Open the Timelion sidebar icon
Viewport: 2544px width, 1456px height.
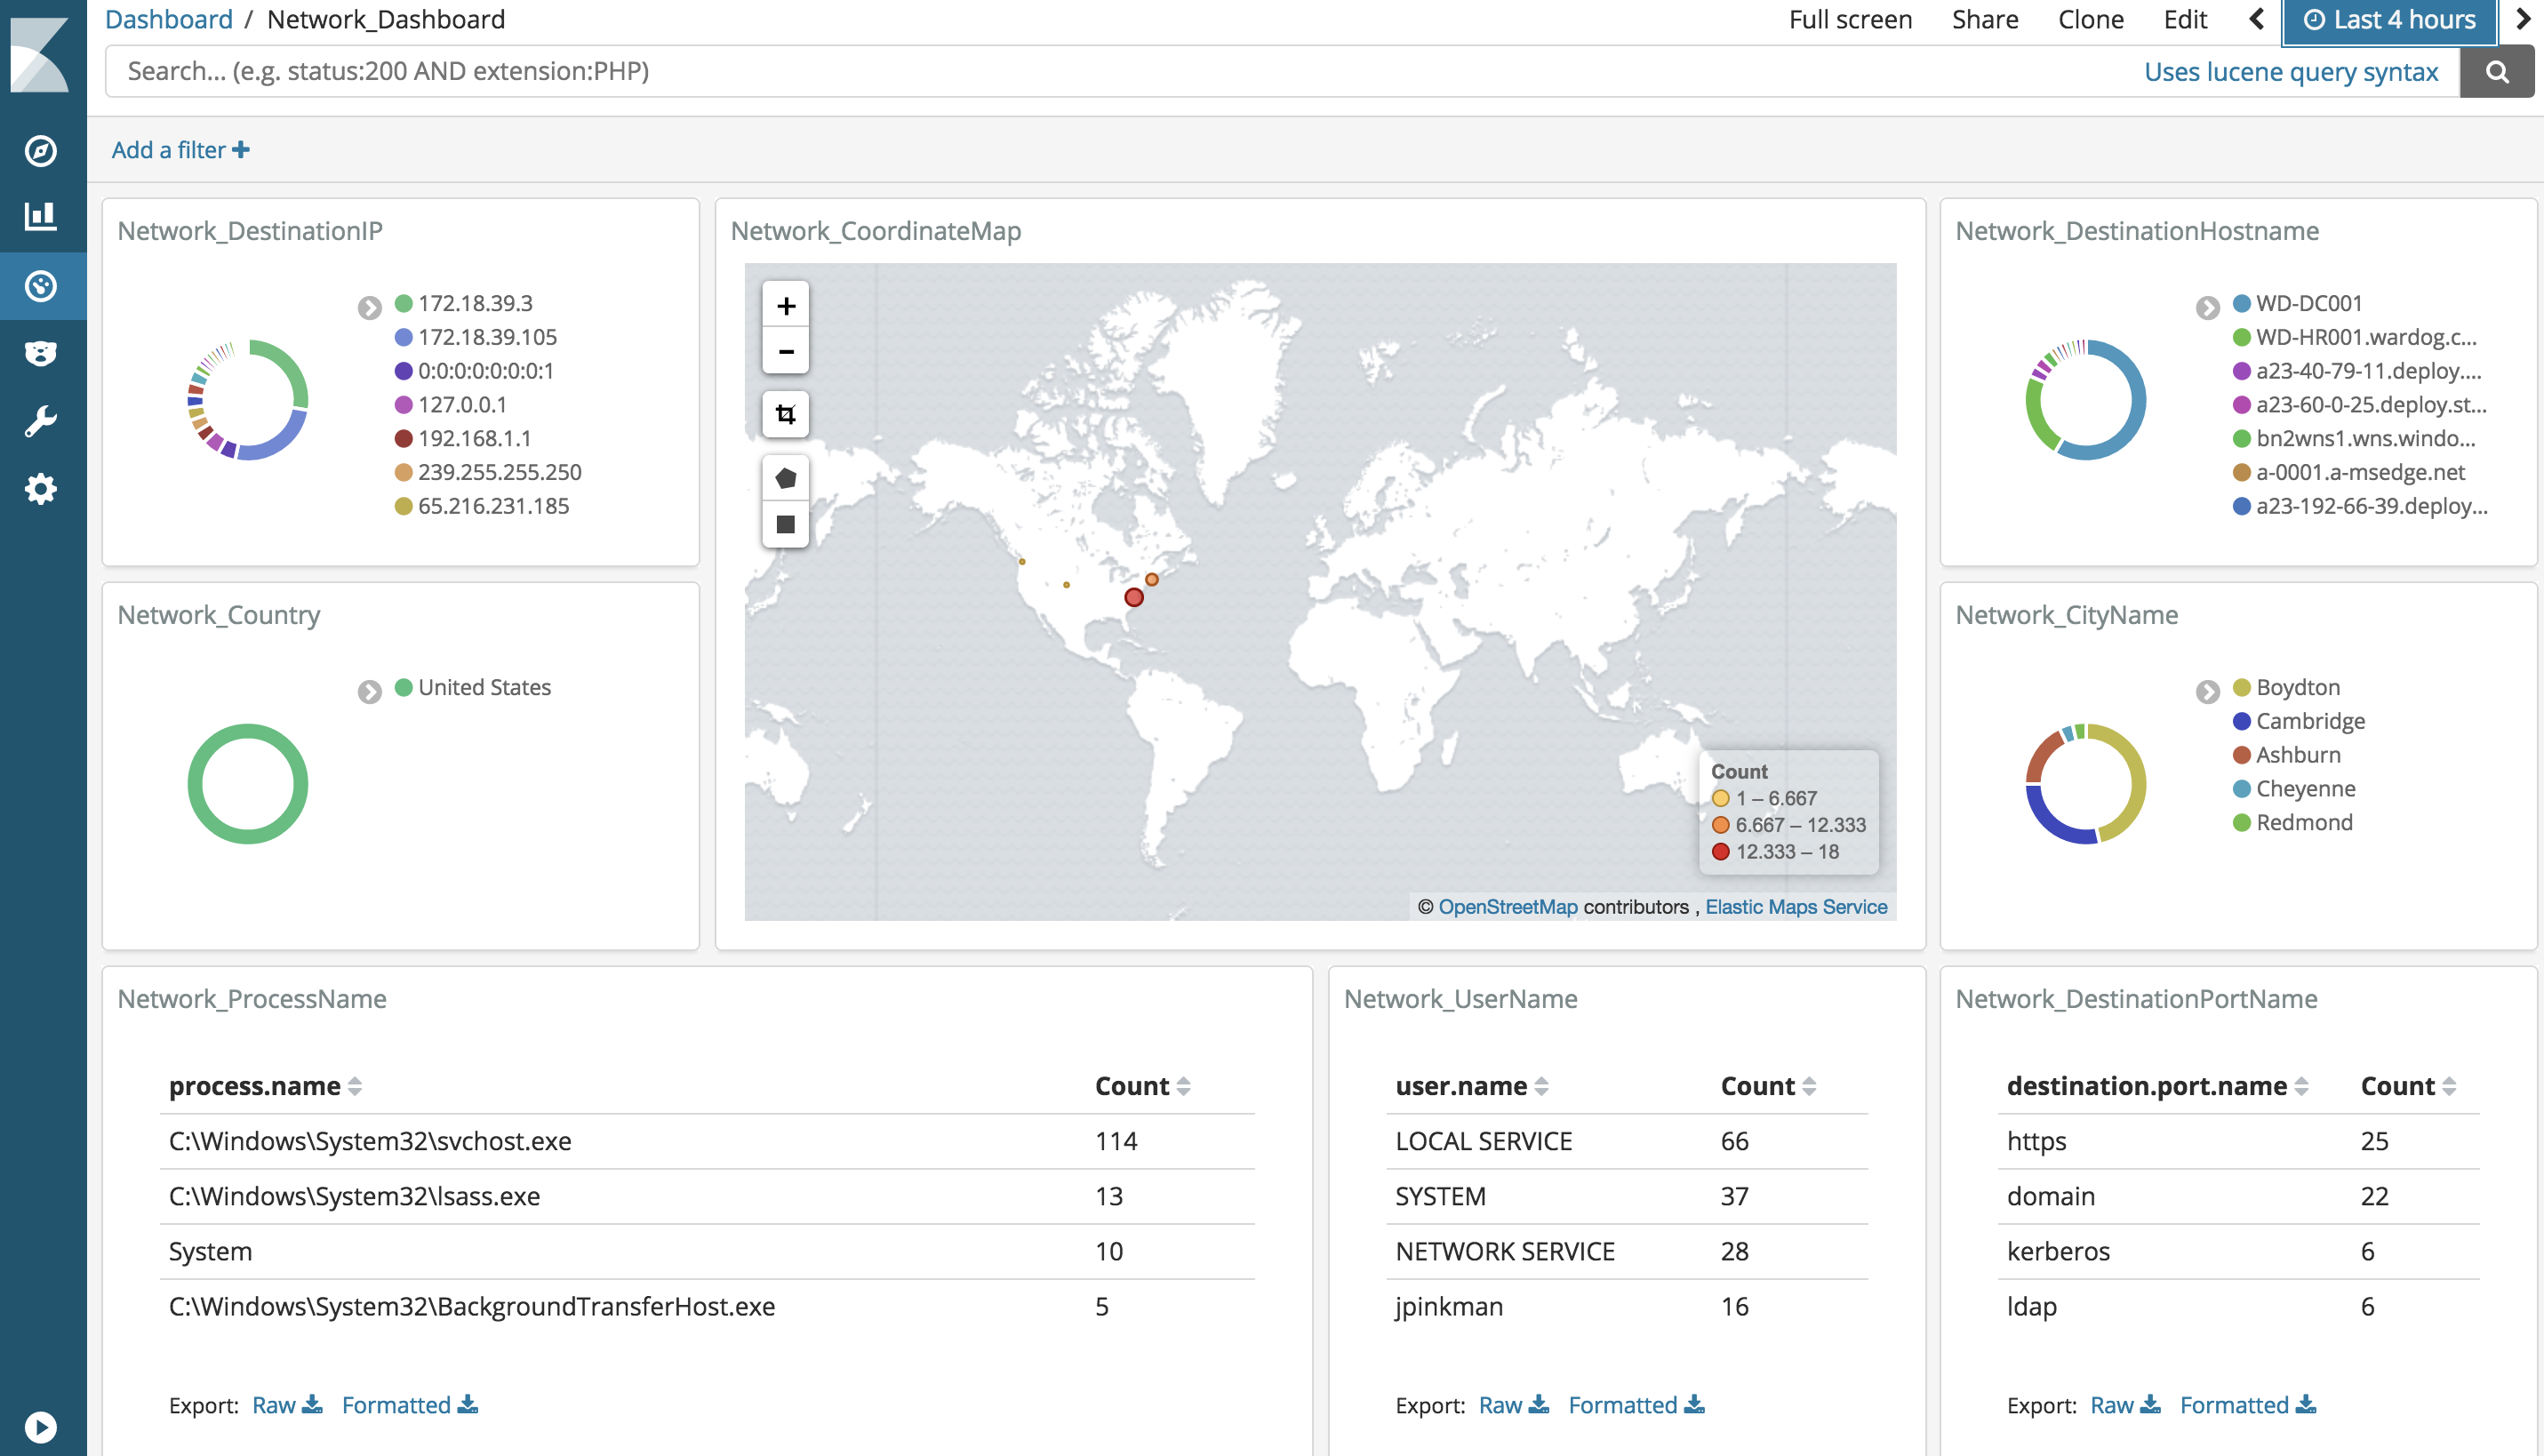pos(41,353)
